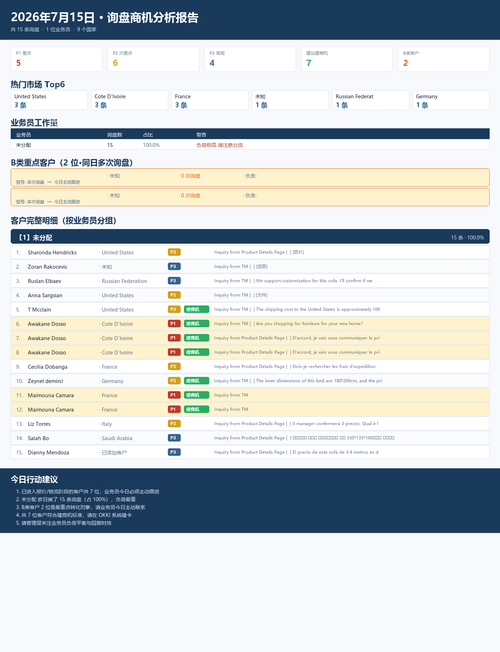Viewport: 500px width, 652px height.
Task: Click the report title 询盘商机分析报告
Action: (153, 17)
